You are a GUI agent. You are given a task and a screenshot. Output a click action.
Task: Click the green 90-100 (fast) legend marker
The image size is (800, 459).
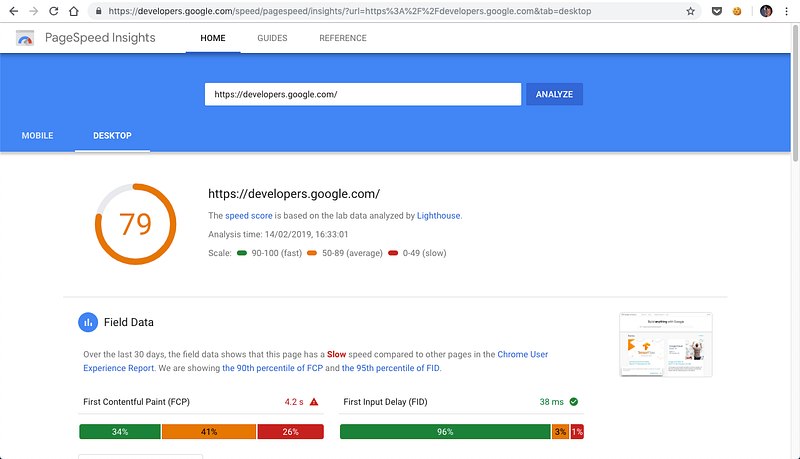click(x=242, y=253)
